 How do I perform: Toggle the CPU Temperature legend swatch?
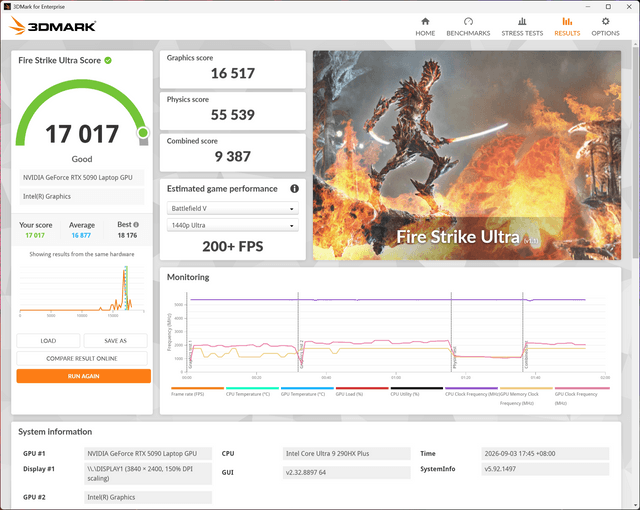click(x=252, y=388)
